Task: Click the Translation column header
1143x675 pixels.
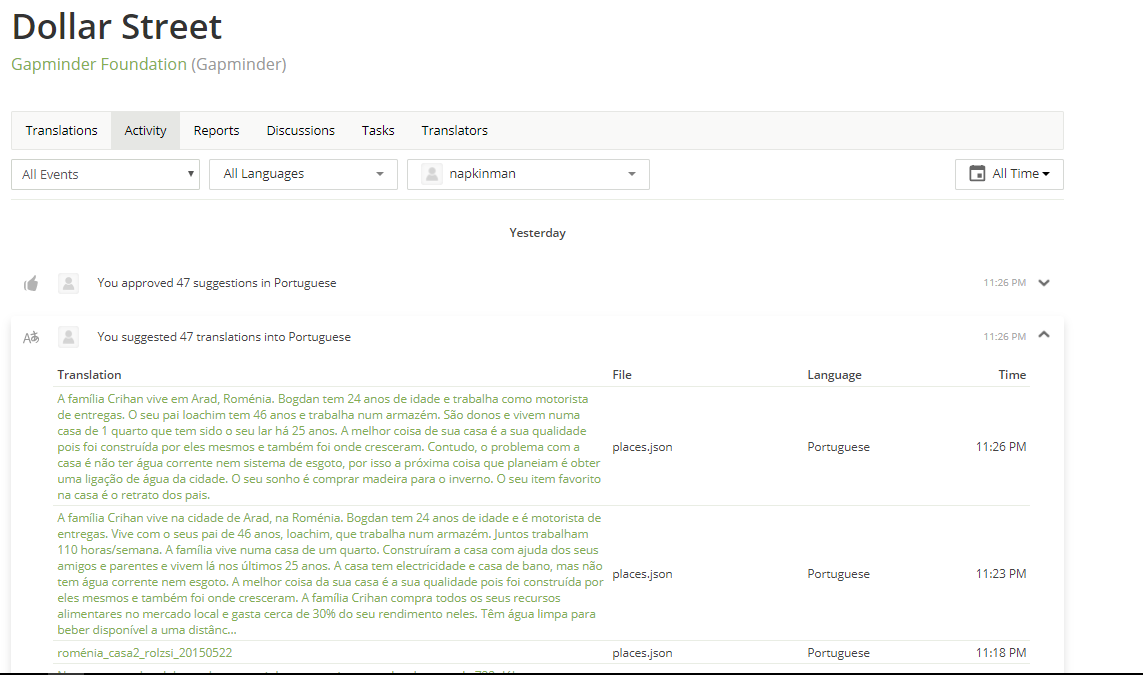Action: click(90, 375)
